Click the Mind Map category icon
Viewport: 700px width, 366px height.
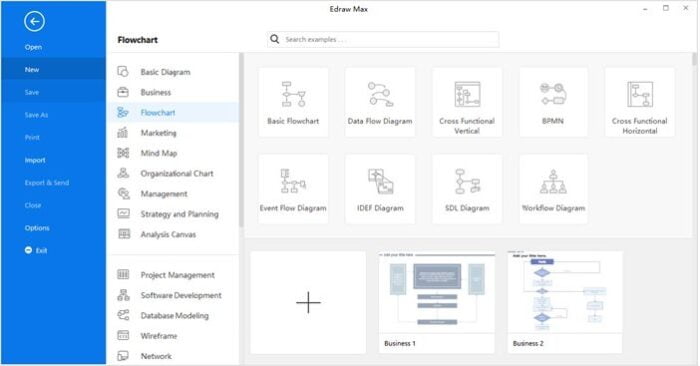[x=123, y=153]
